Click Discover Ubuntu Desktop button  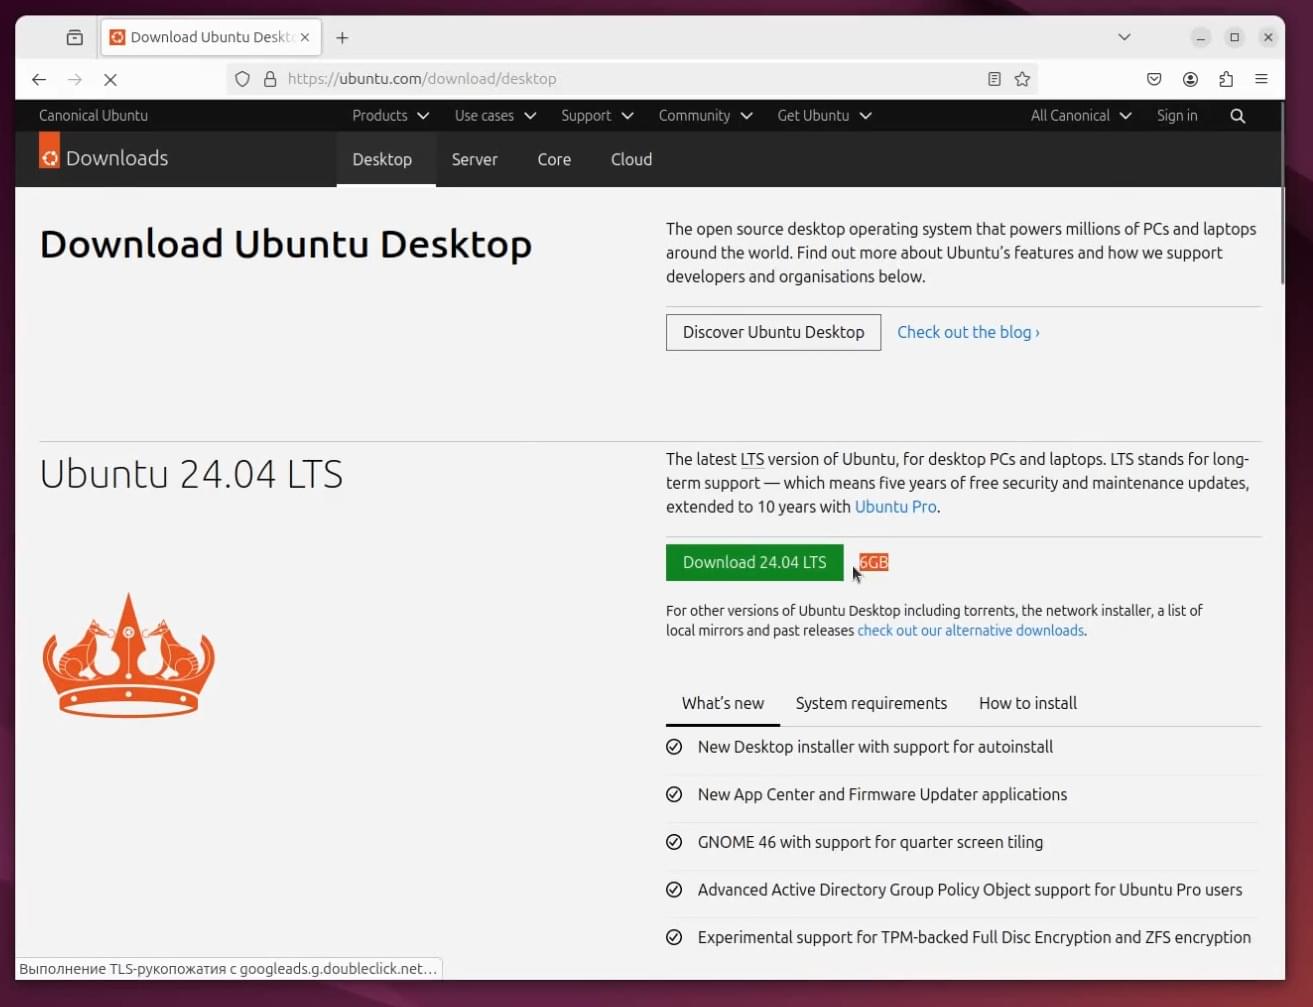773,332
